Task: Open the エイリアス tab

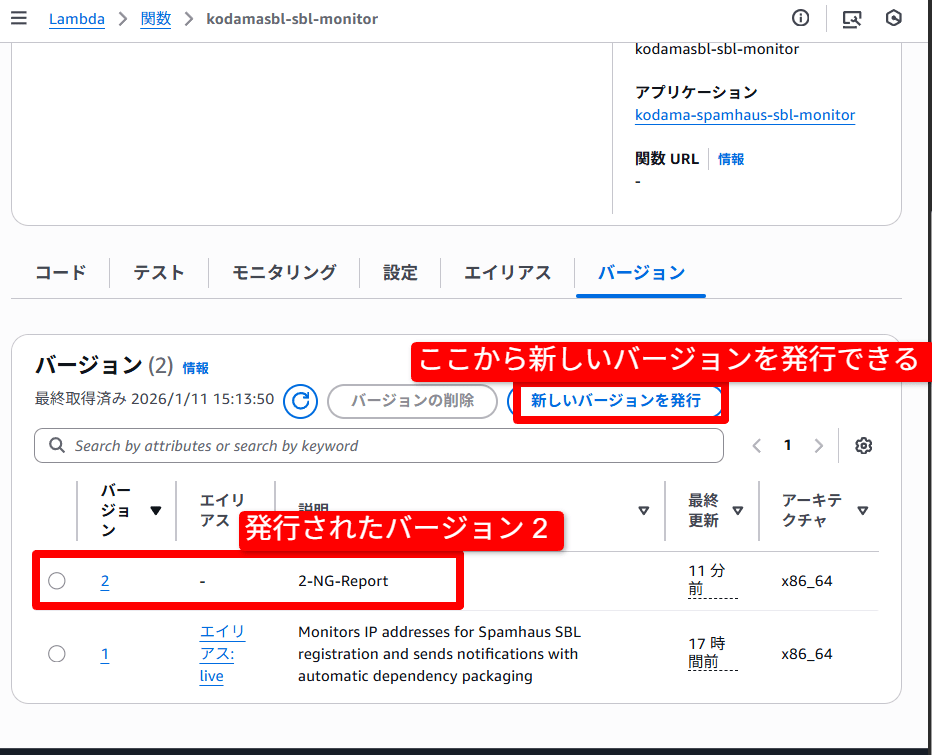Action: (507, 272)
